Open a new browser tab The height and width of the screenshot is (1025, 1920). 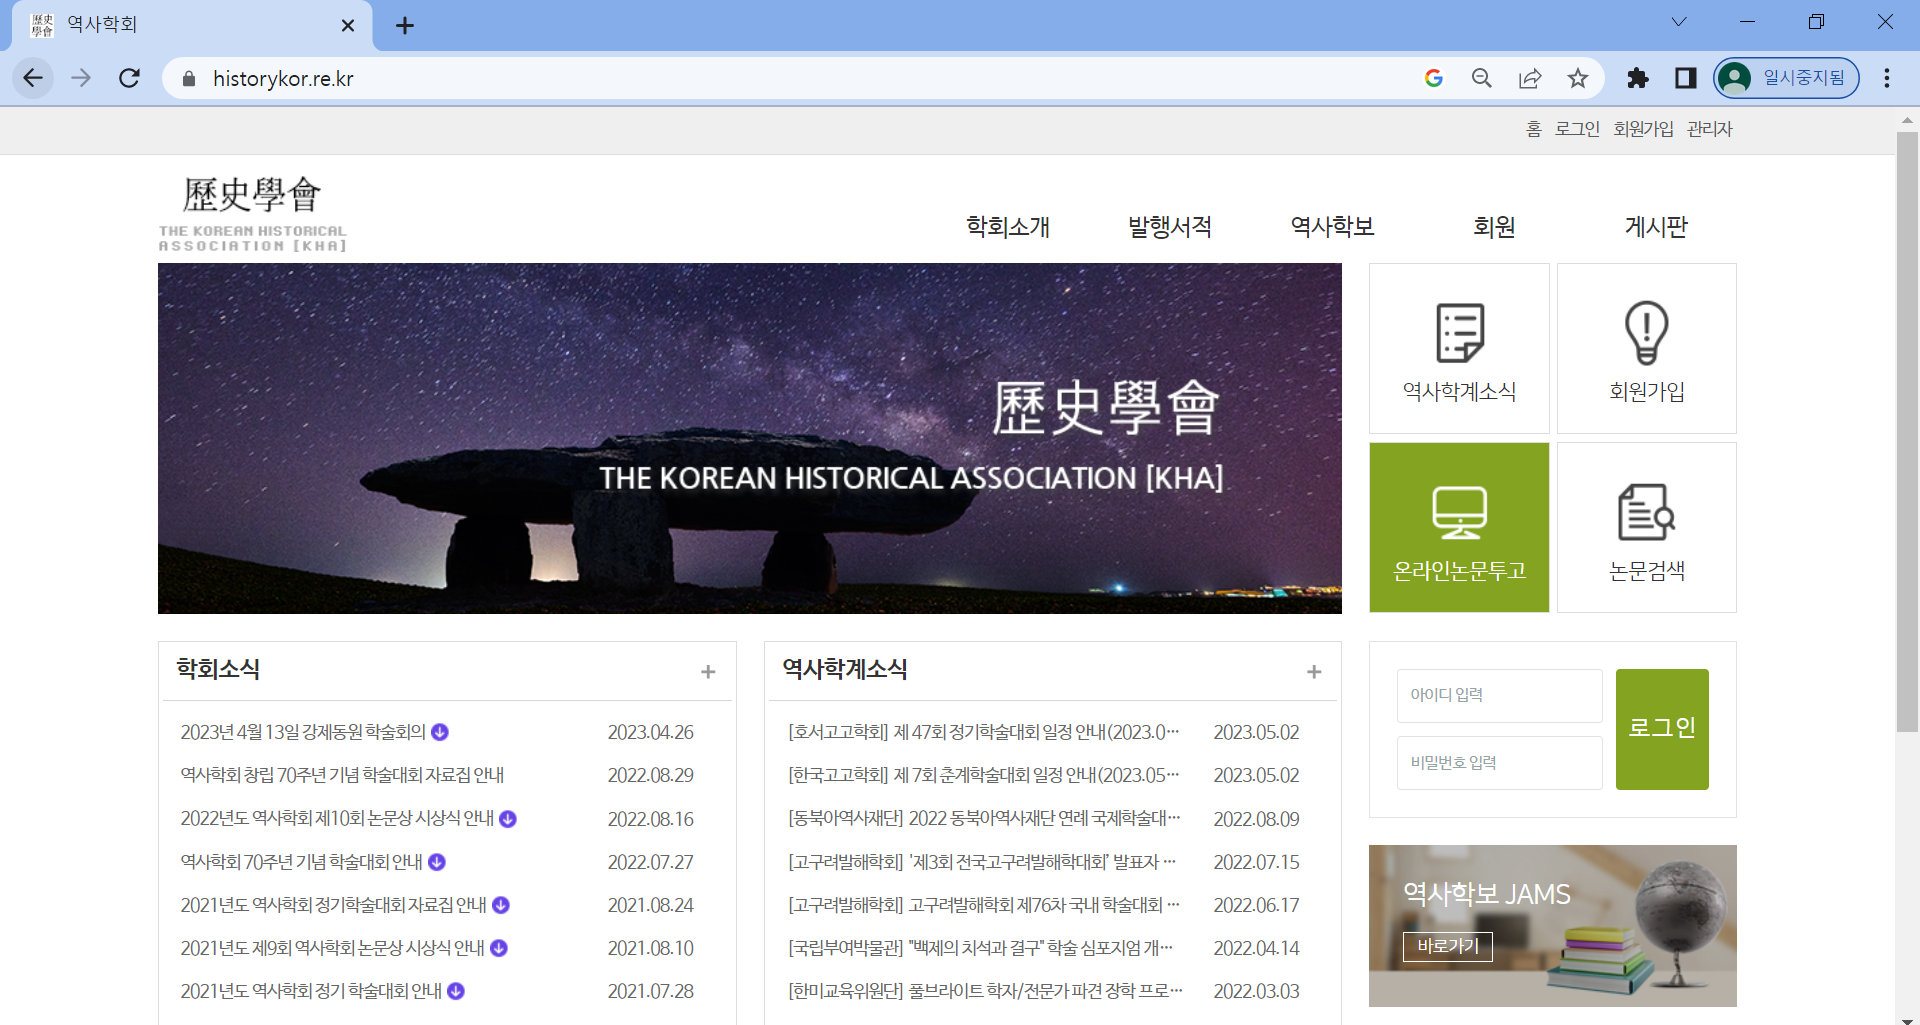[x=405, y=25]
